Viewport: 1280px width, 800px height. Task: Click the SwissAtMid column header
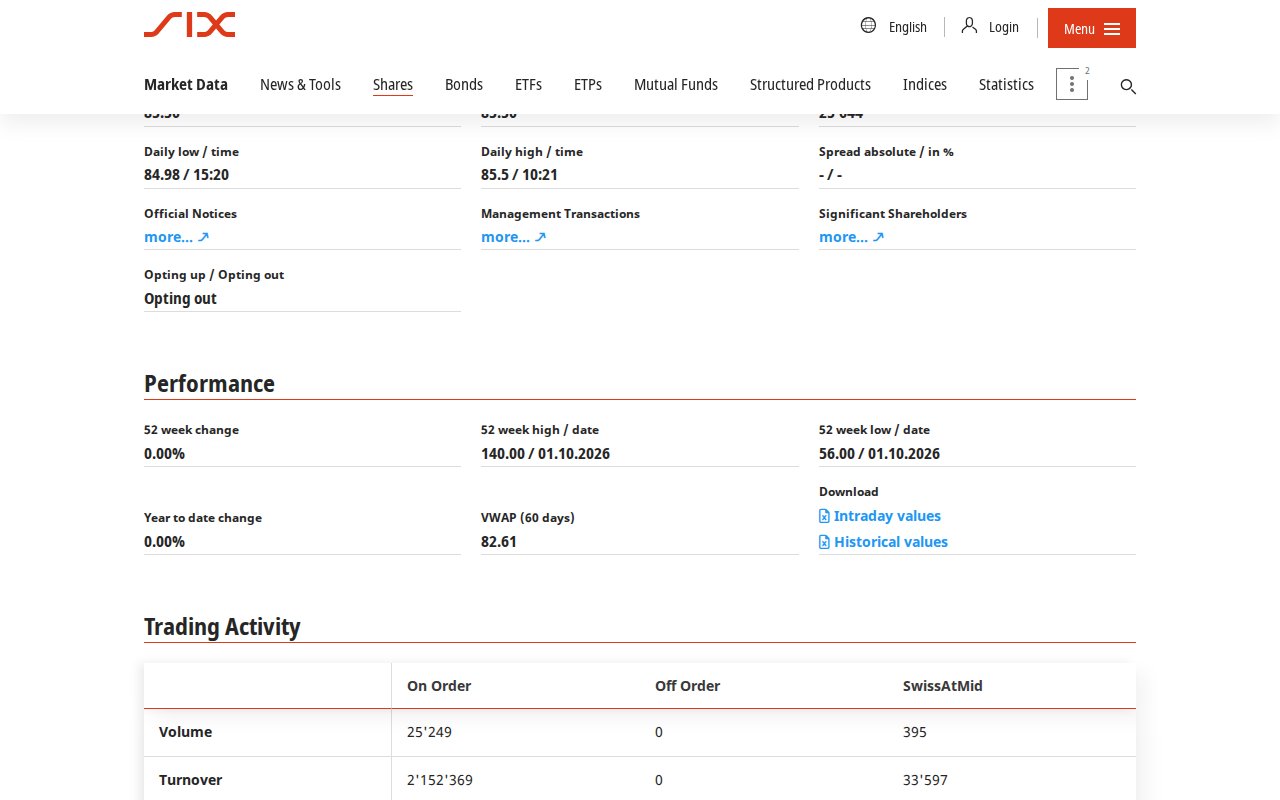943,686
